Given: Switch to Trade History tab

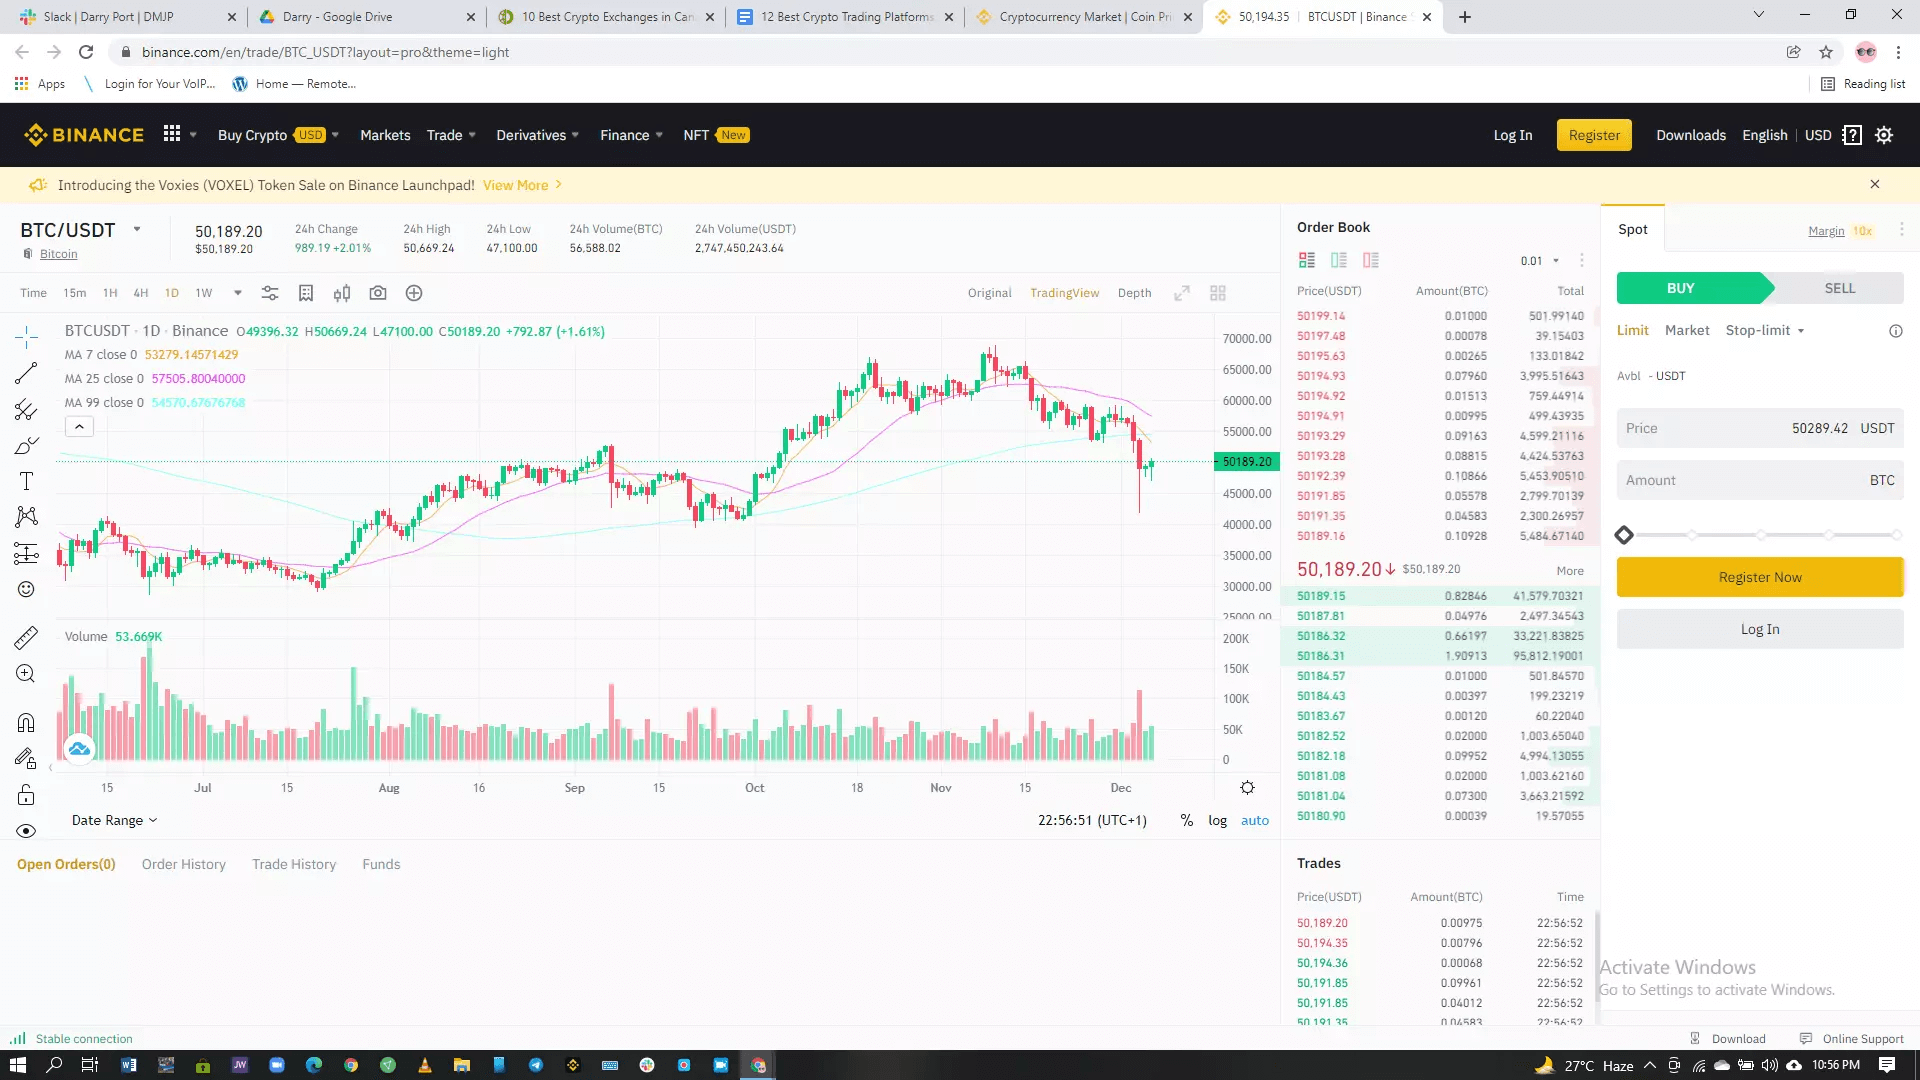Looking at the screenshot, I should (x=294, y=864).
